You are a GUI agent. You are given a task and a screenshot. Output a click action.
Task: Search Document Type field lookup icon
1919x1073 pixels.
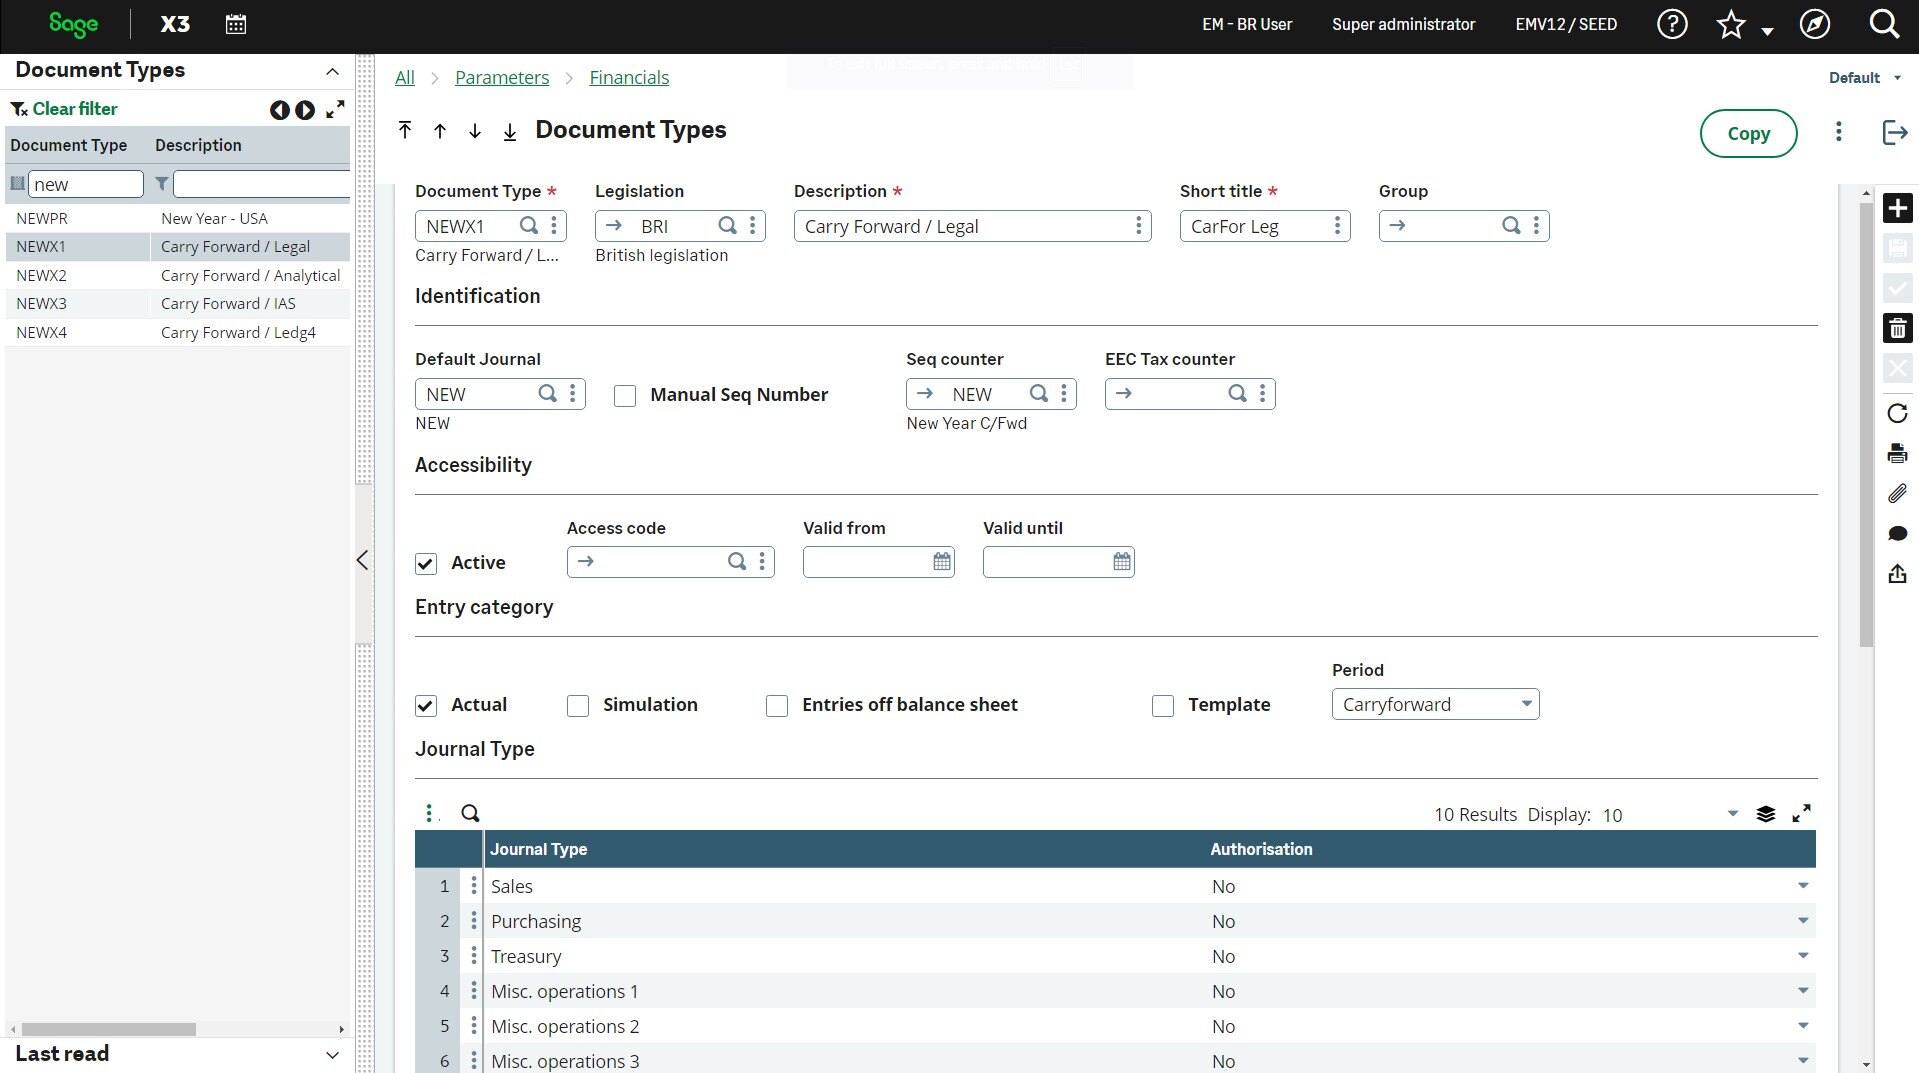point(529,226)
